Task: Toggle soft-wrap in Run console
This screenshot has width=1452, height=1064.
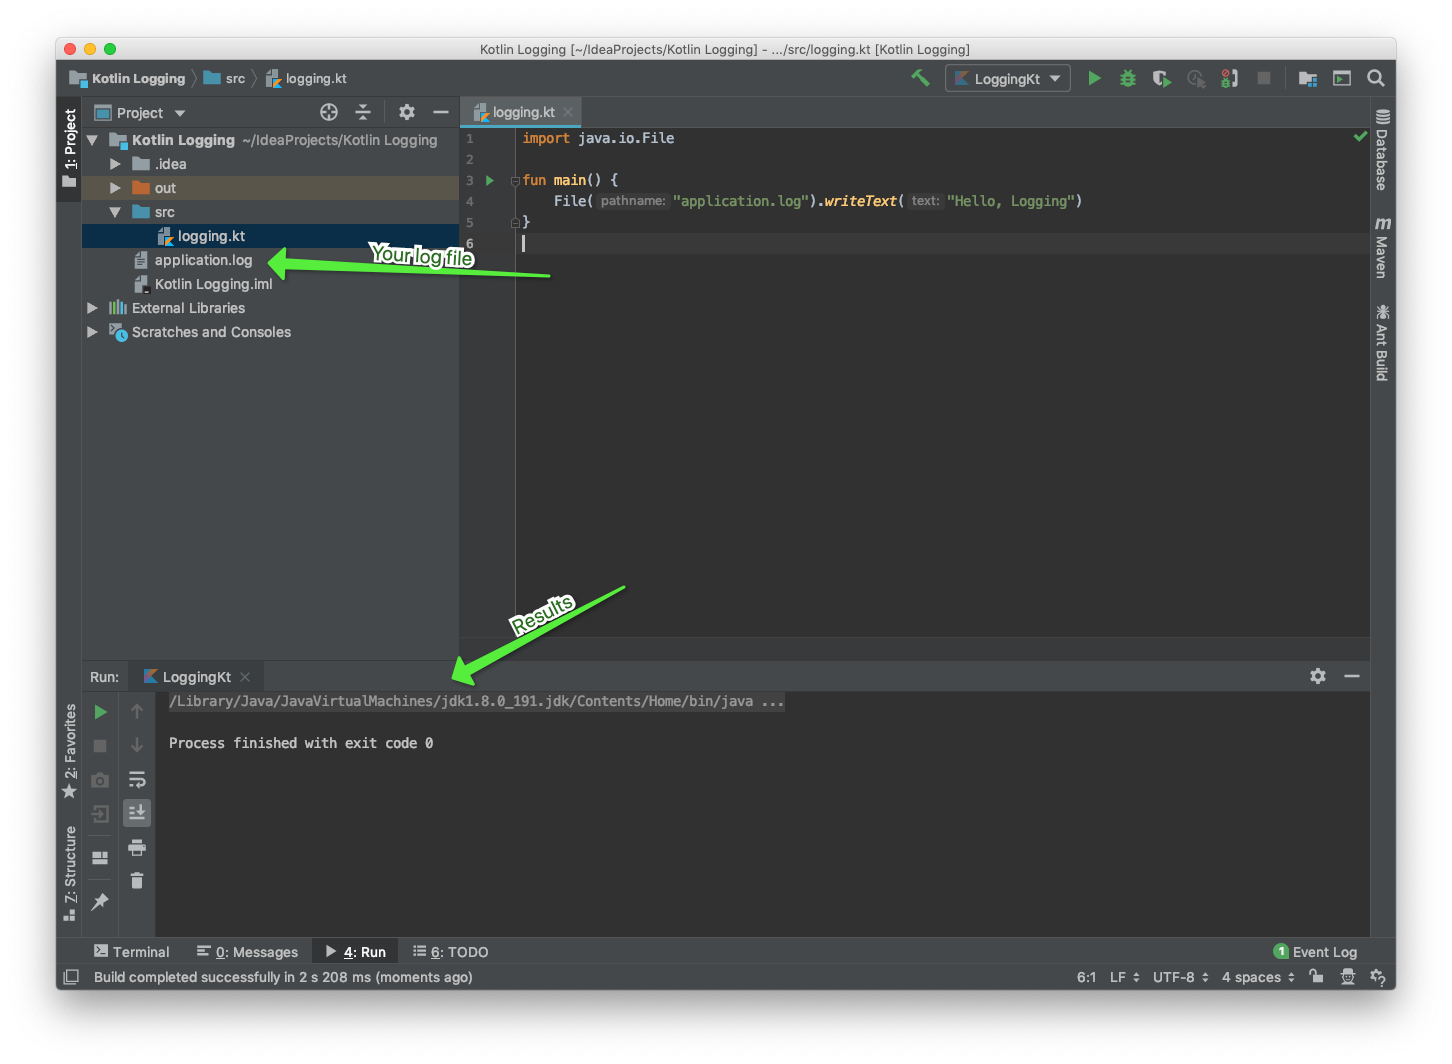Action: click(x=137, y=779)
